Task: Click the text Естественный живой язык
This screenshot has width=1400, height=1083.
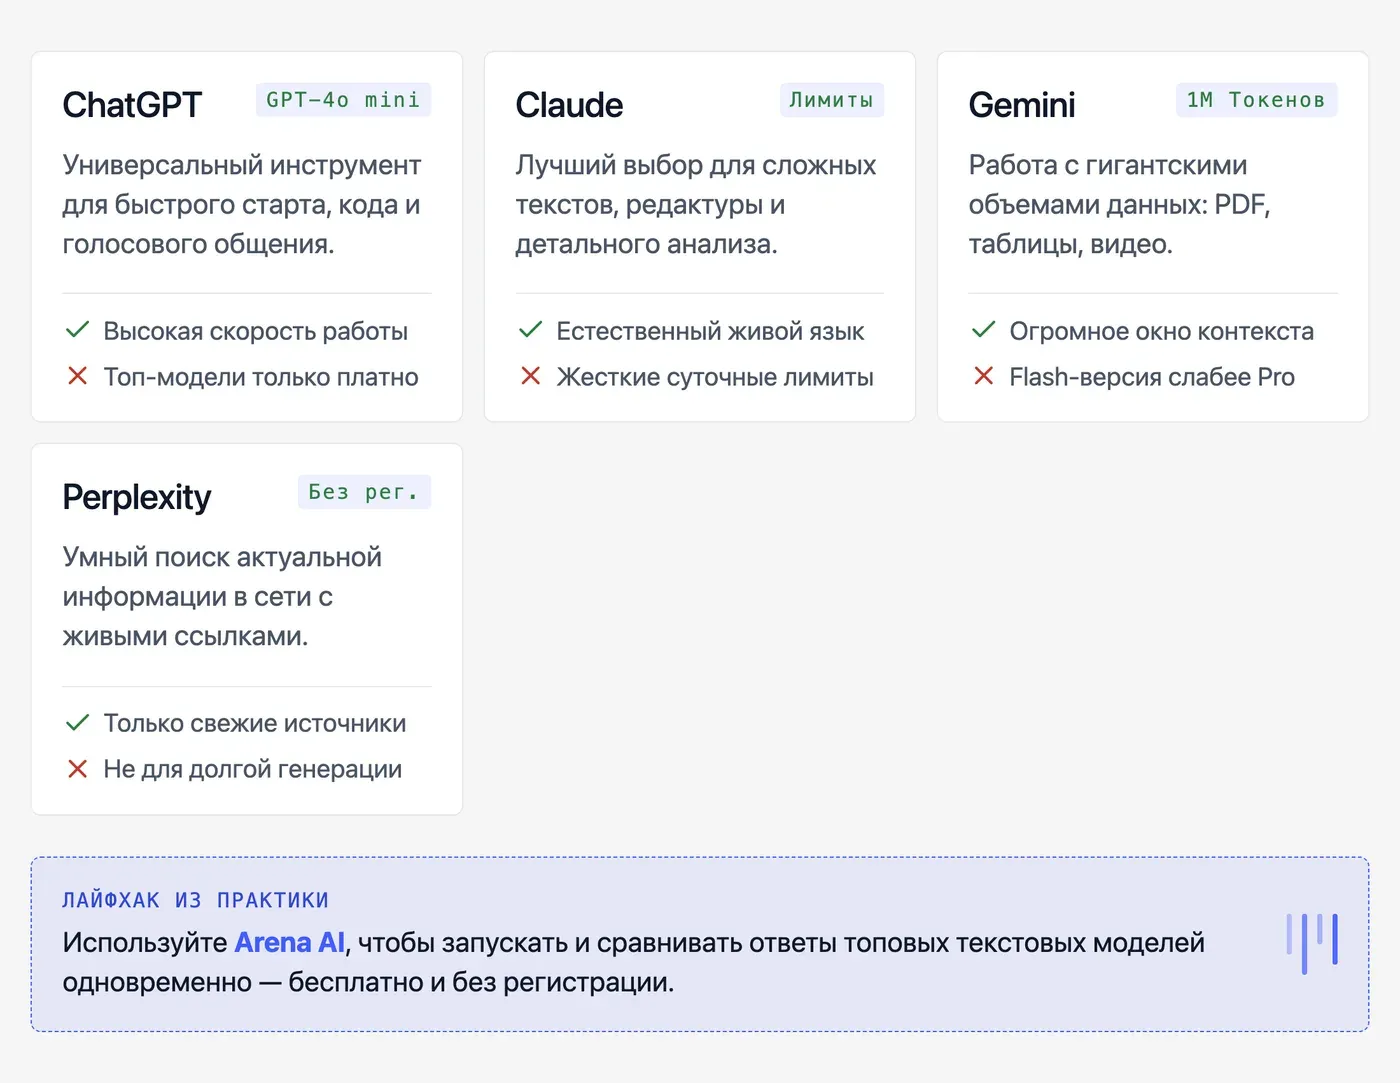Action: (x=710, y=331)
